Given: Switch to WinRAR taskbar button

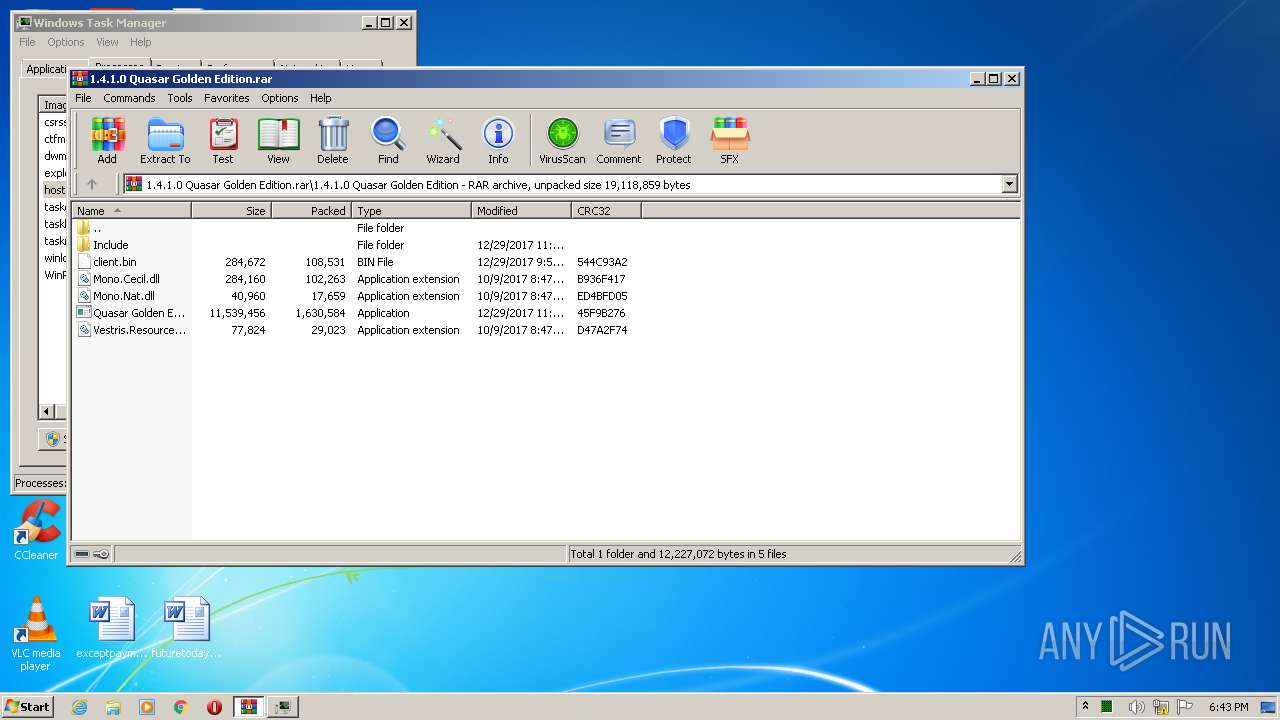Looking at the screenshot, I should [x=248, y=707].
